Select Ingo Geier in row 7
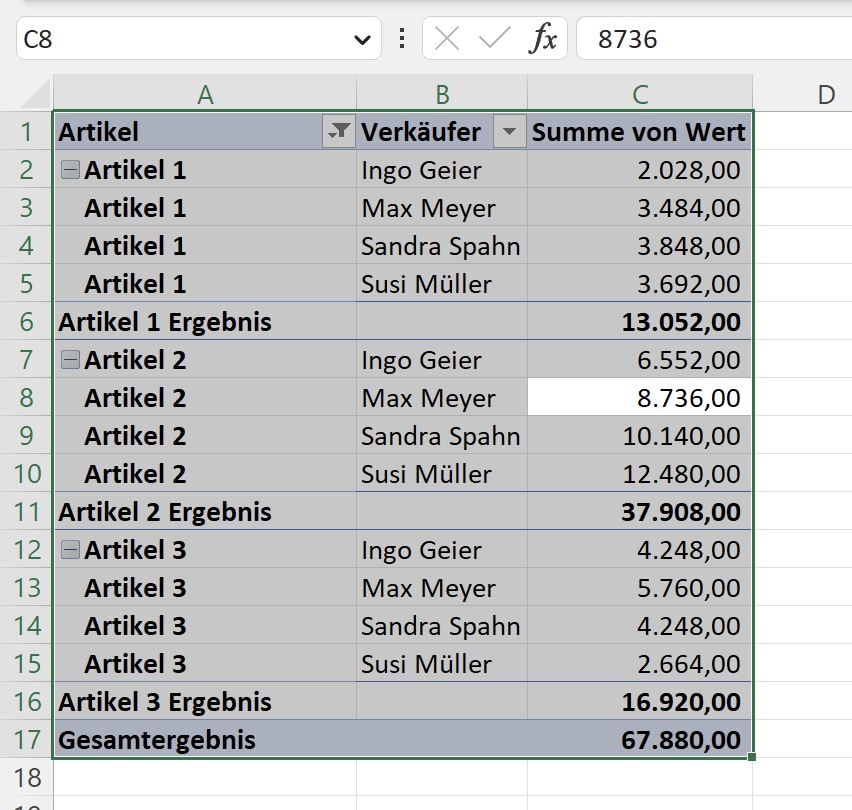 click(x=442, y=360)
